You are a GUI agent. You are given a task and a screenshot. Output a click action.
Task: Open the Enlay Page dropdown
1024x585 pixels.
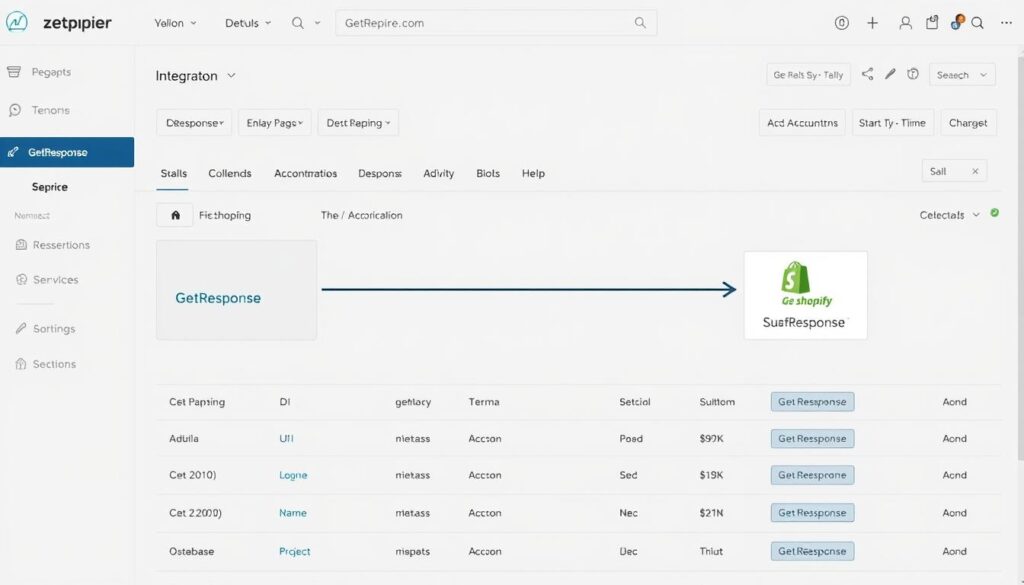tap(273, 123)
